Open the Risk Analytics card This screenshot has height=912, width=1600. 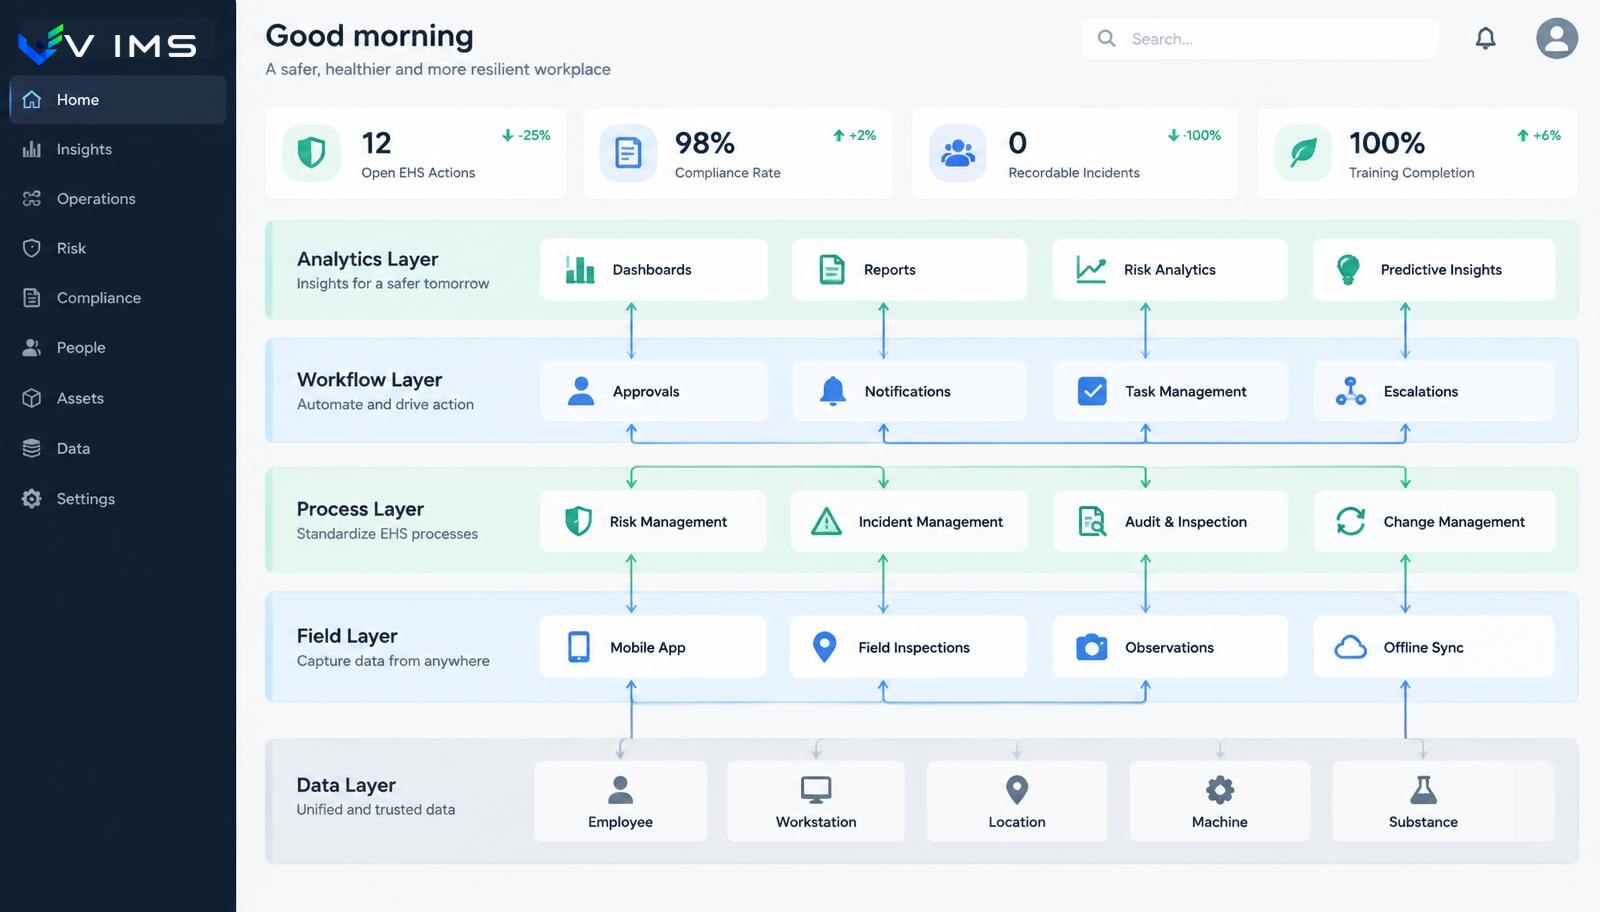point(1170,269)
